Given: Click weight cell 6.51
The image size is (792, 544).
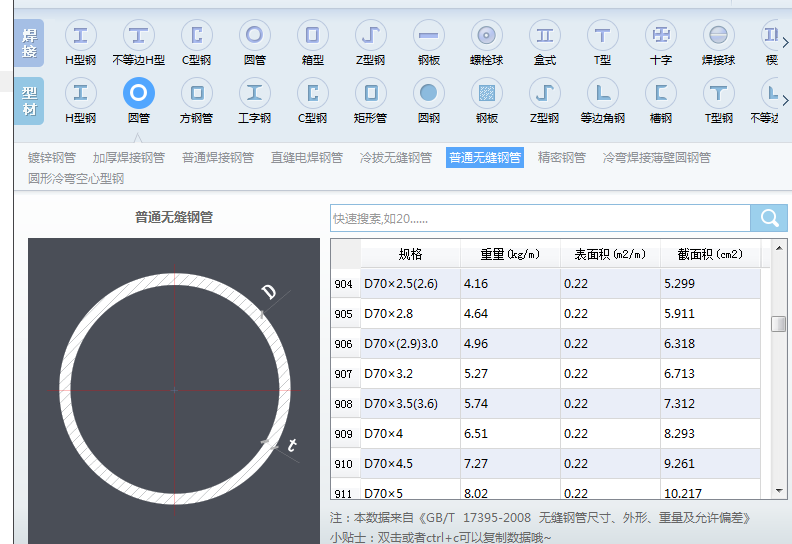Looking at the screenshot, I should (510, 433).
